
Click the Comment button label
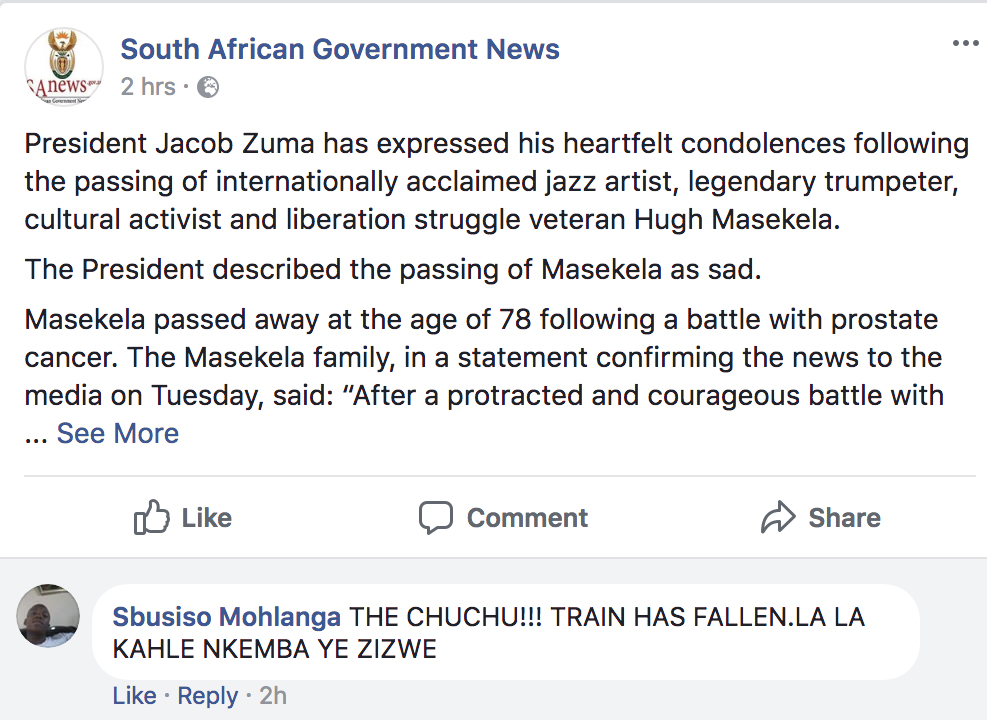[527, 518]
